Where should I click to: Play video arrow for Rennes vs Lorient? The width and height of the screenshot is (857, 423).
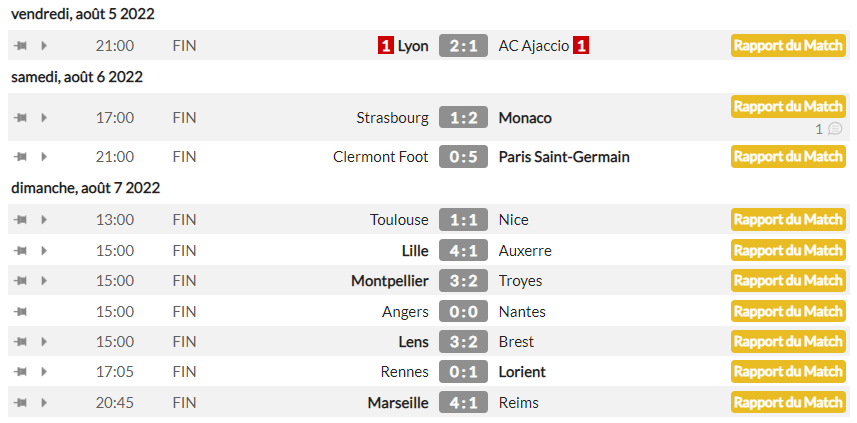(44, 372)
